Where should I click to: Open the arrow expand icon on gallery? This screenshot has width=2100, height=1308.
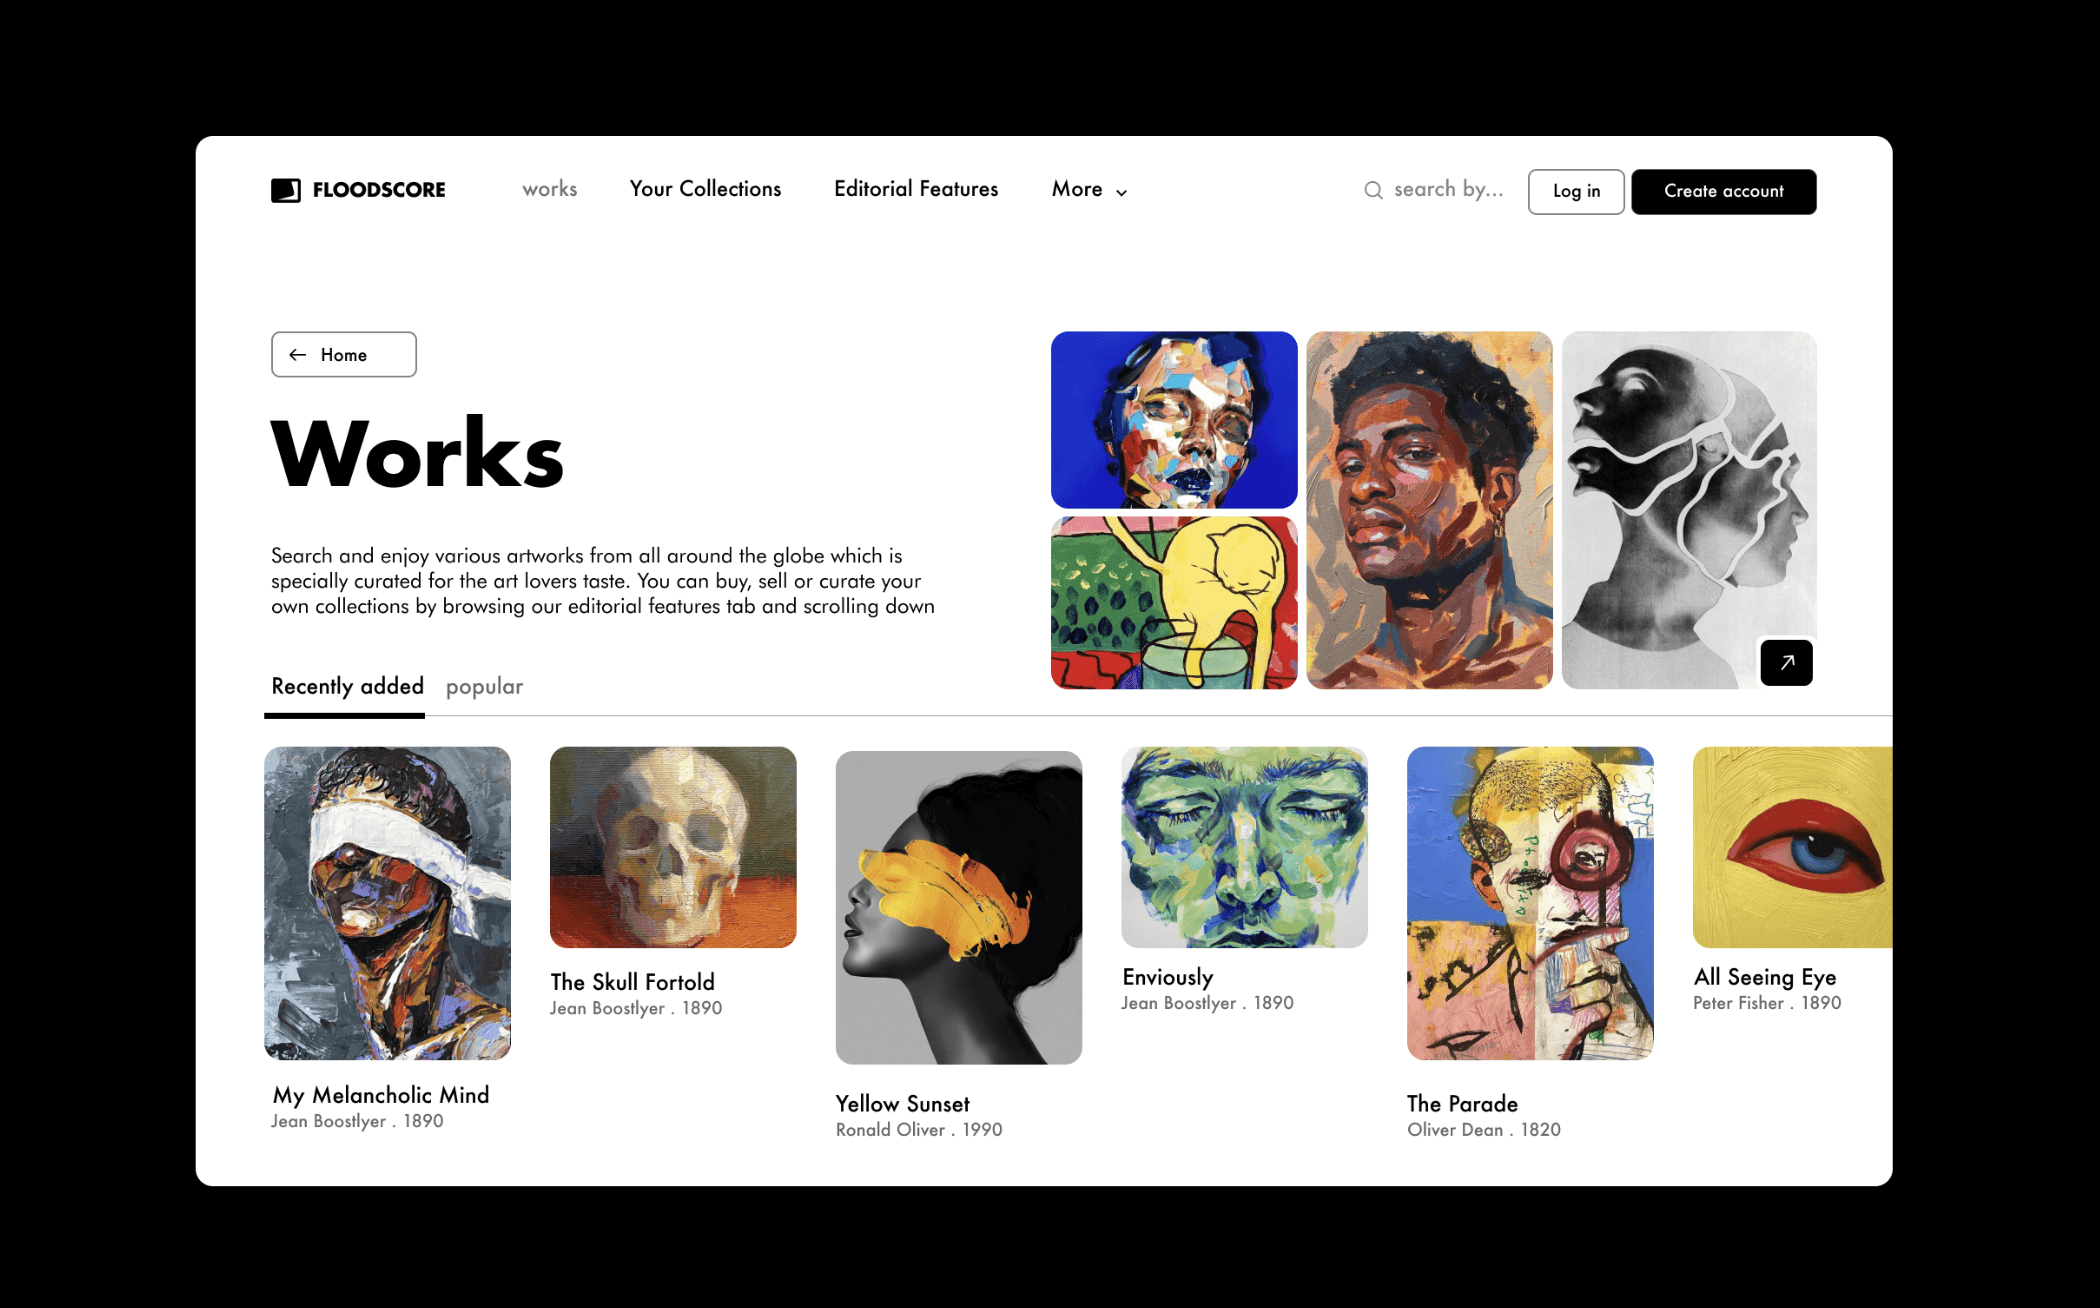[x=1786, y=662]
